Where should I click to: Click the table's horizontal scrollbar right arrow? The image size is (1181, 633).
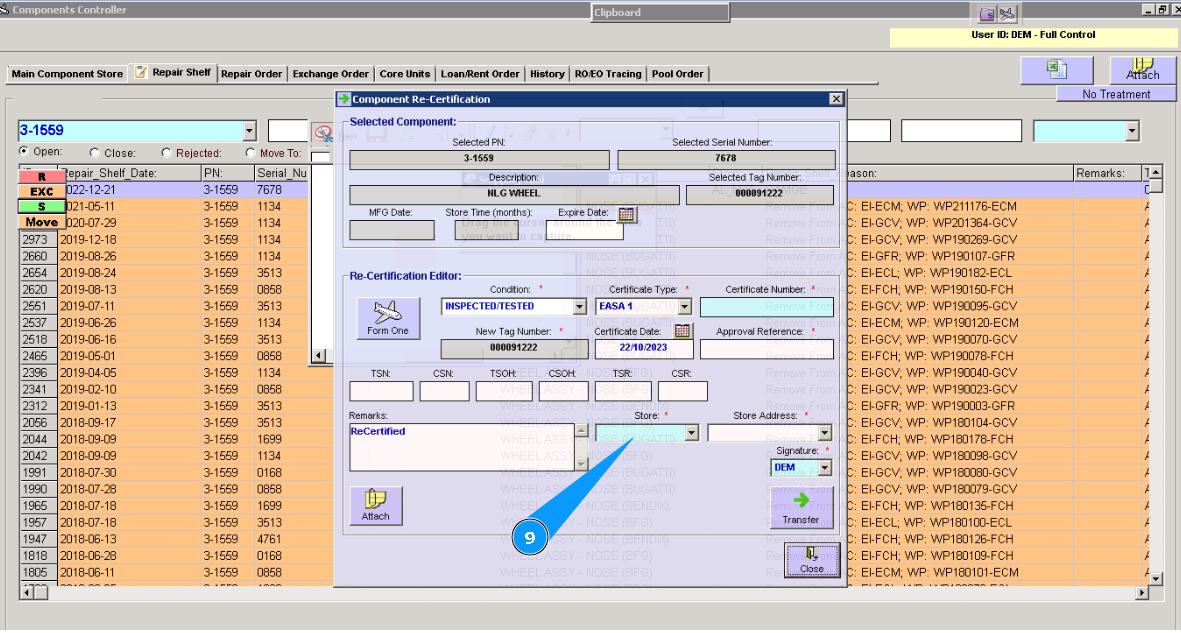[1142, 593]
